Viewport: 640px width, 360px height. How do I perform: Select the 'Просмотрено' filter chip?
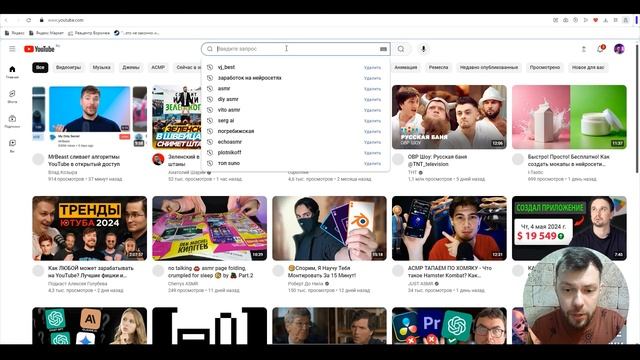(545, 67)
